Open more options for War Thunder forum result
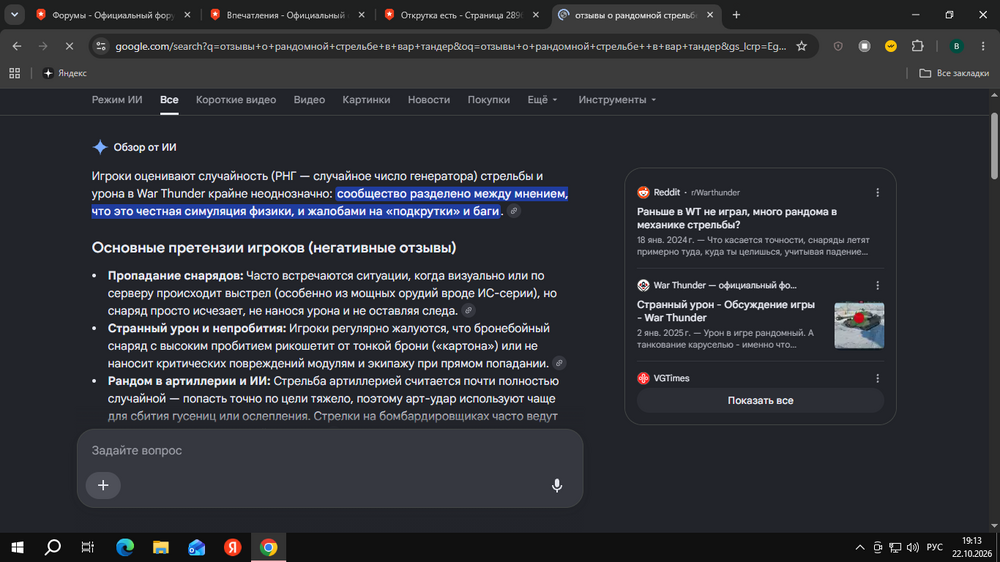 (x=878, y=286)
